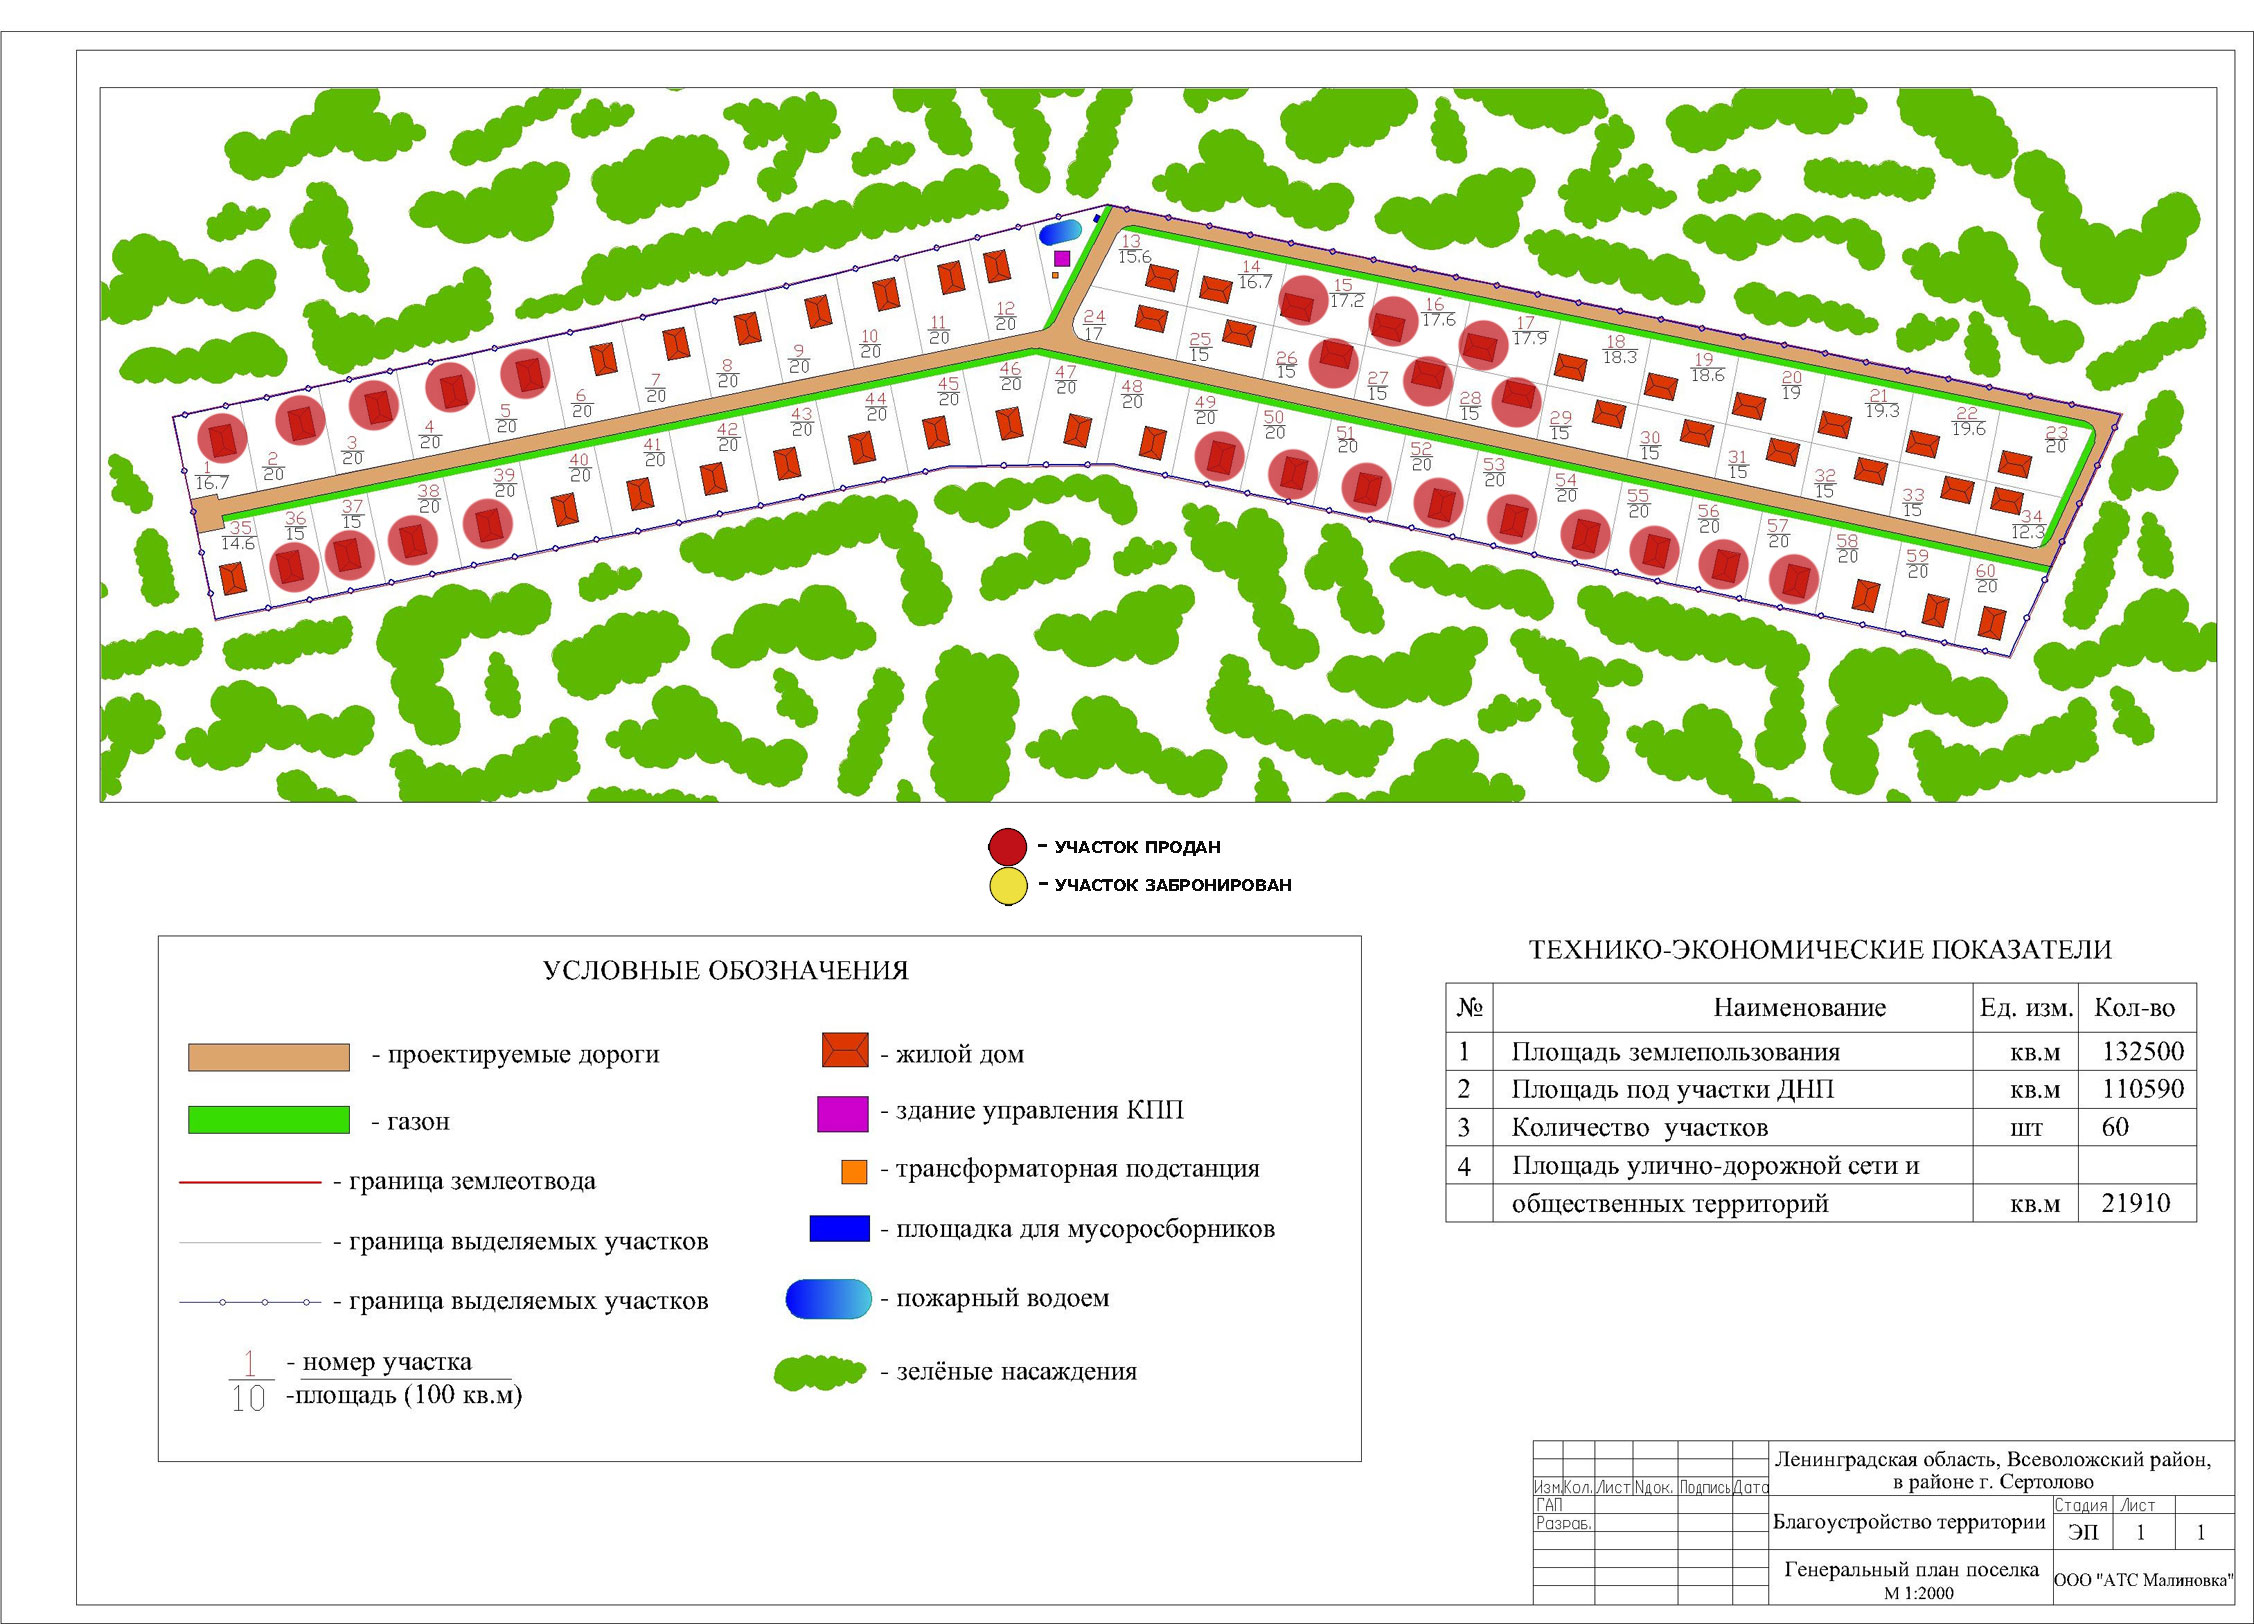Click the '- пожарный водоем' legend caption
This screenshot has width=2254, height=1624.
pos(995,1298)
